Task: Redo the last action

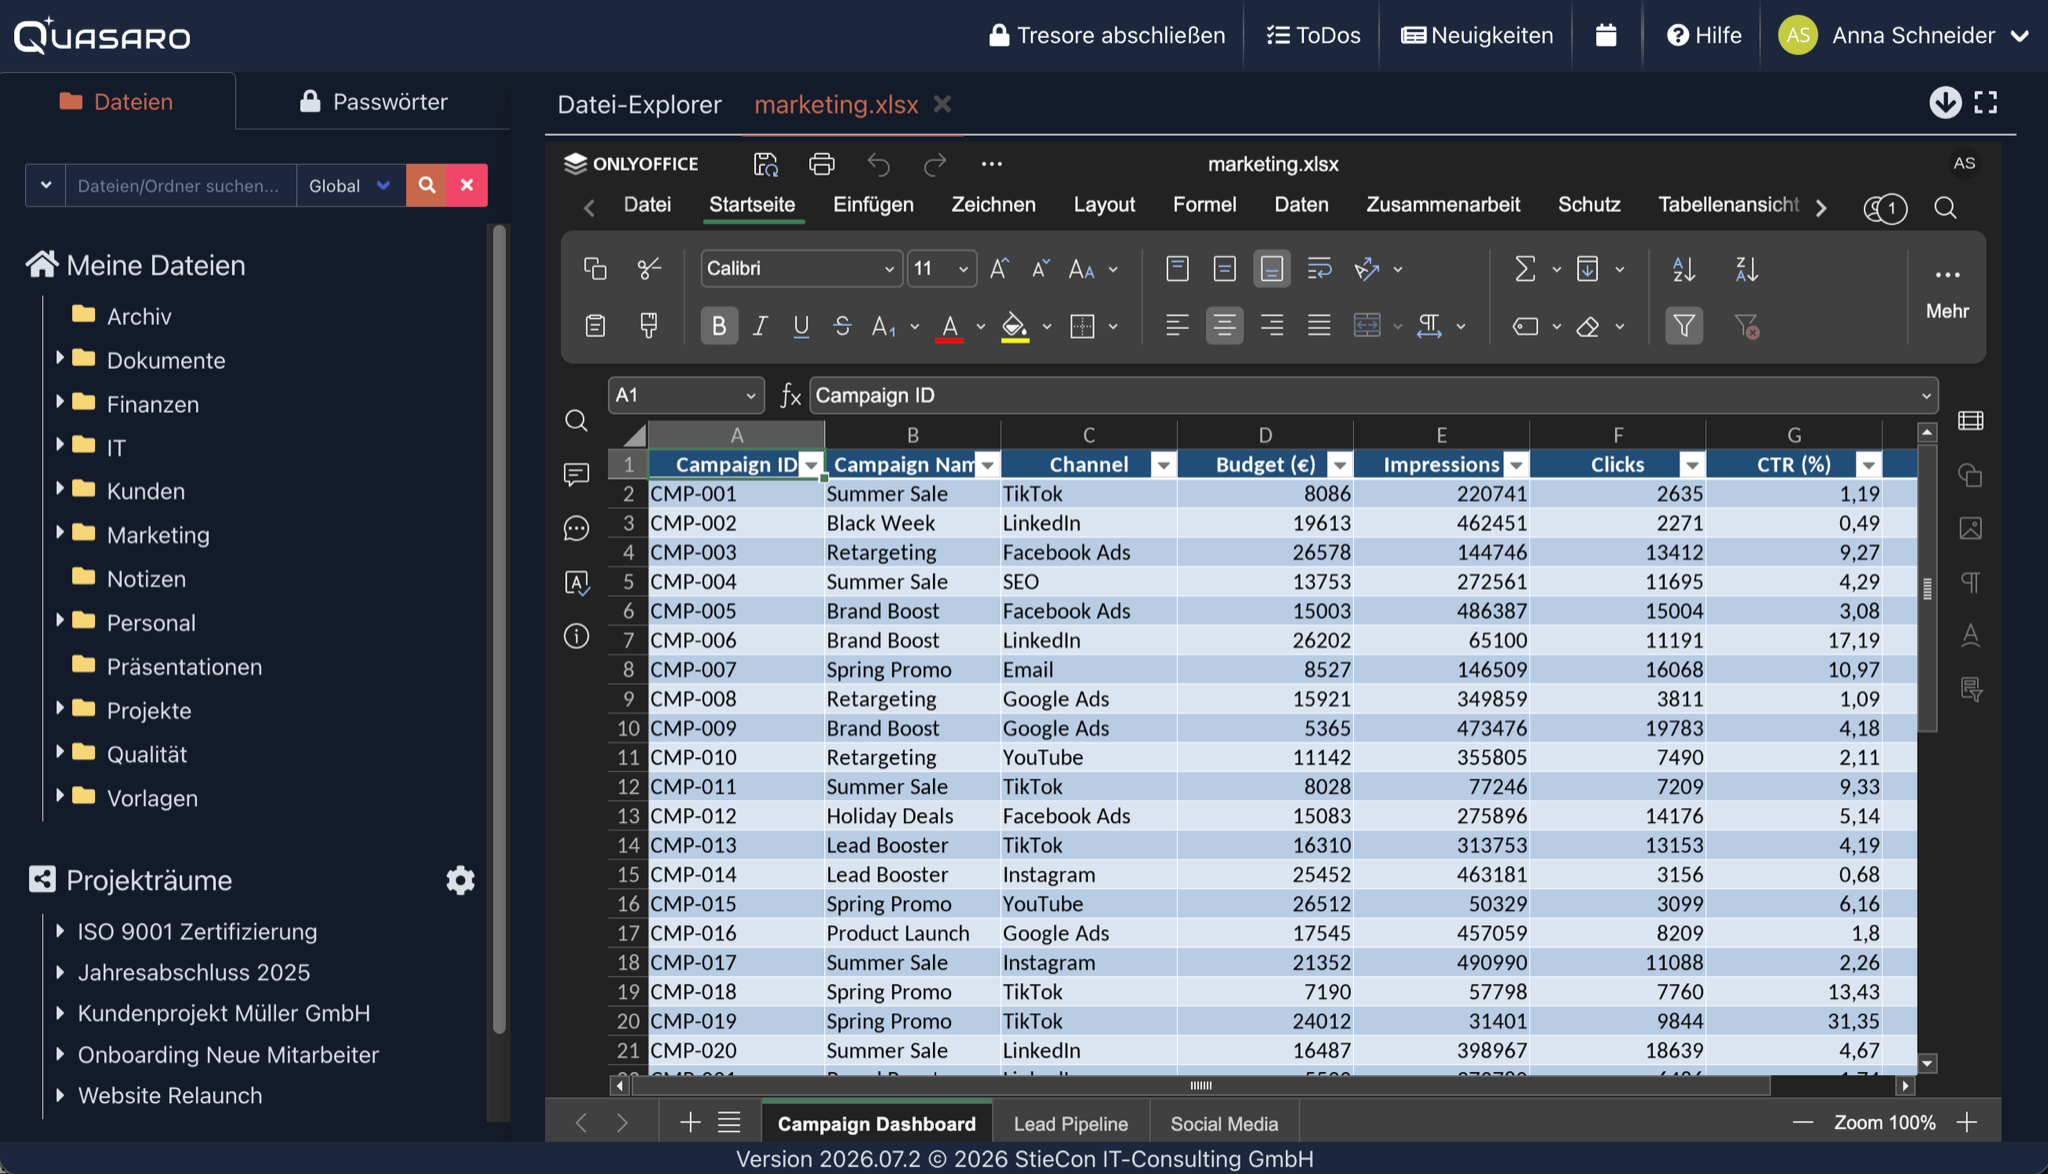Action: [x=935, y=164]
